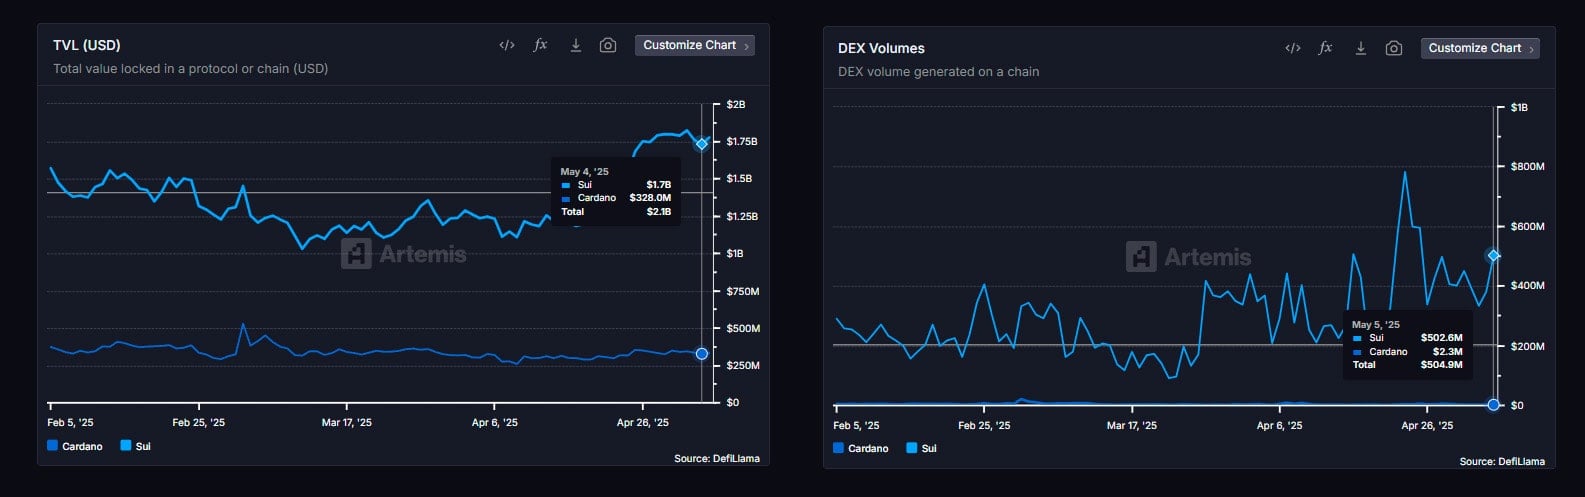The image size is (1585, 497).
Task: Open Customize Chart on TVL panel
Action: coord(694,45)
